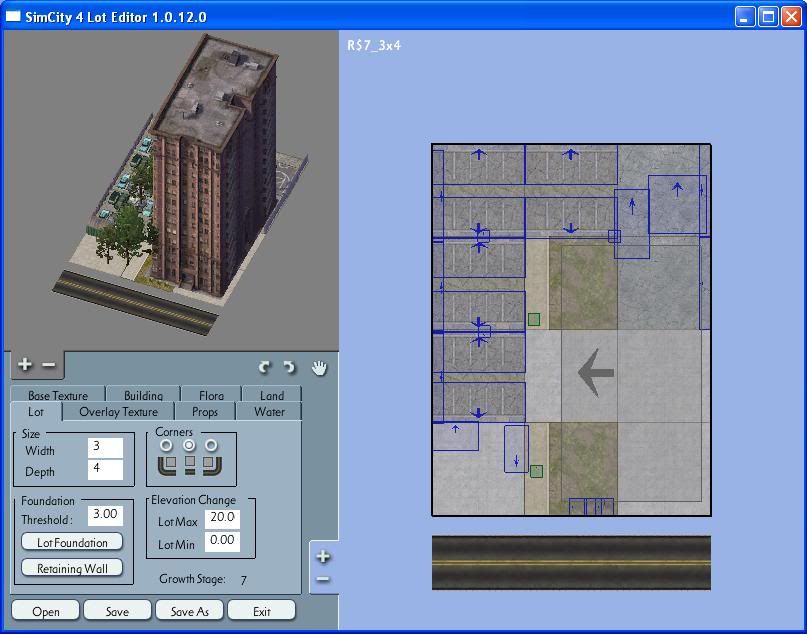Open the Props tab
The width and height of the screenshot is (807, 634).
(x=205, y=412)
